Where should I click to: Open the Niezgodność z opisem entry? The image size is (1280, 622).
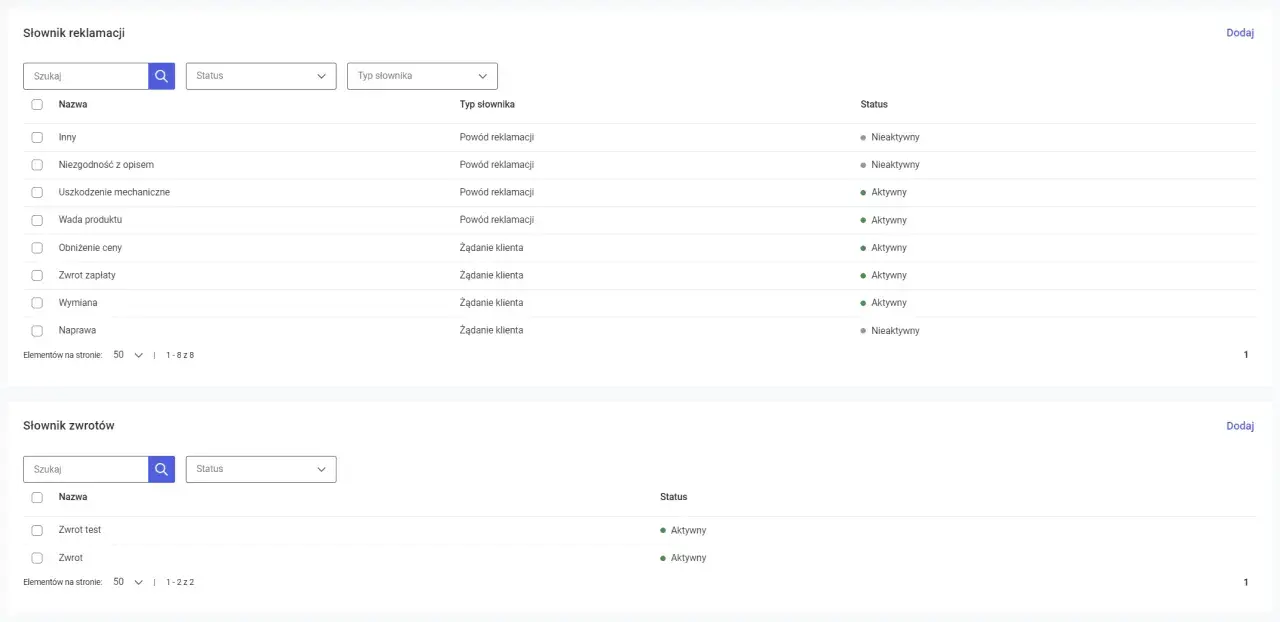(x=106, y=164)
